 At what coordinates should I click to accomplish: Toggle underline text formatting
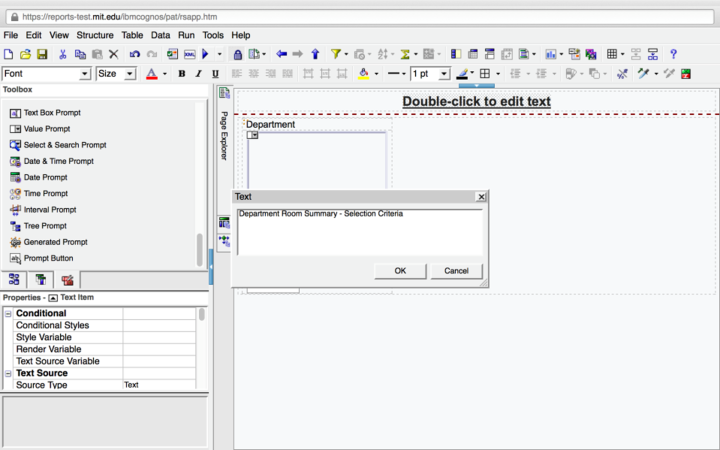(214, 74)
